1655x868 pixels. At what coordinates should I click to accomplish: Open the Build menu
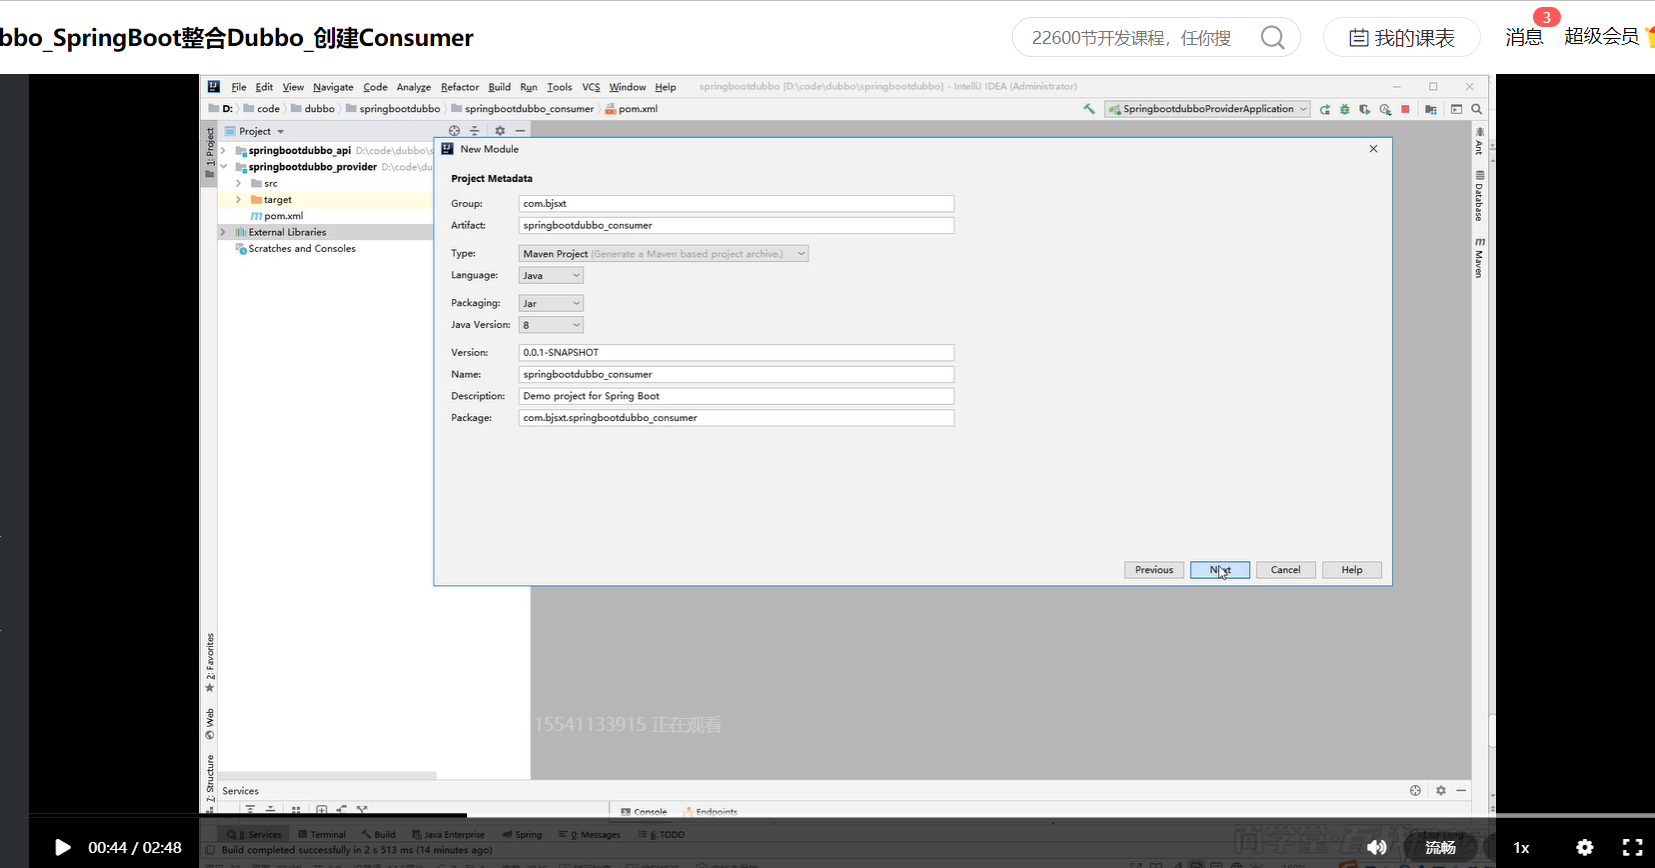499,87
